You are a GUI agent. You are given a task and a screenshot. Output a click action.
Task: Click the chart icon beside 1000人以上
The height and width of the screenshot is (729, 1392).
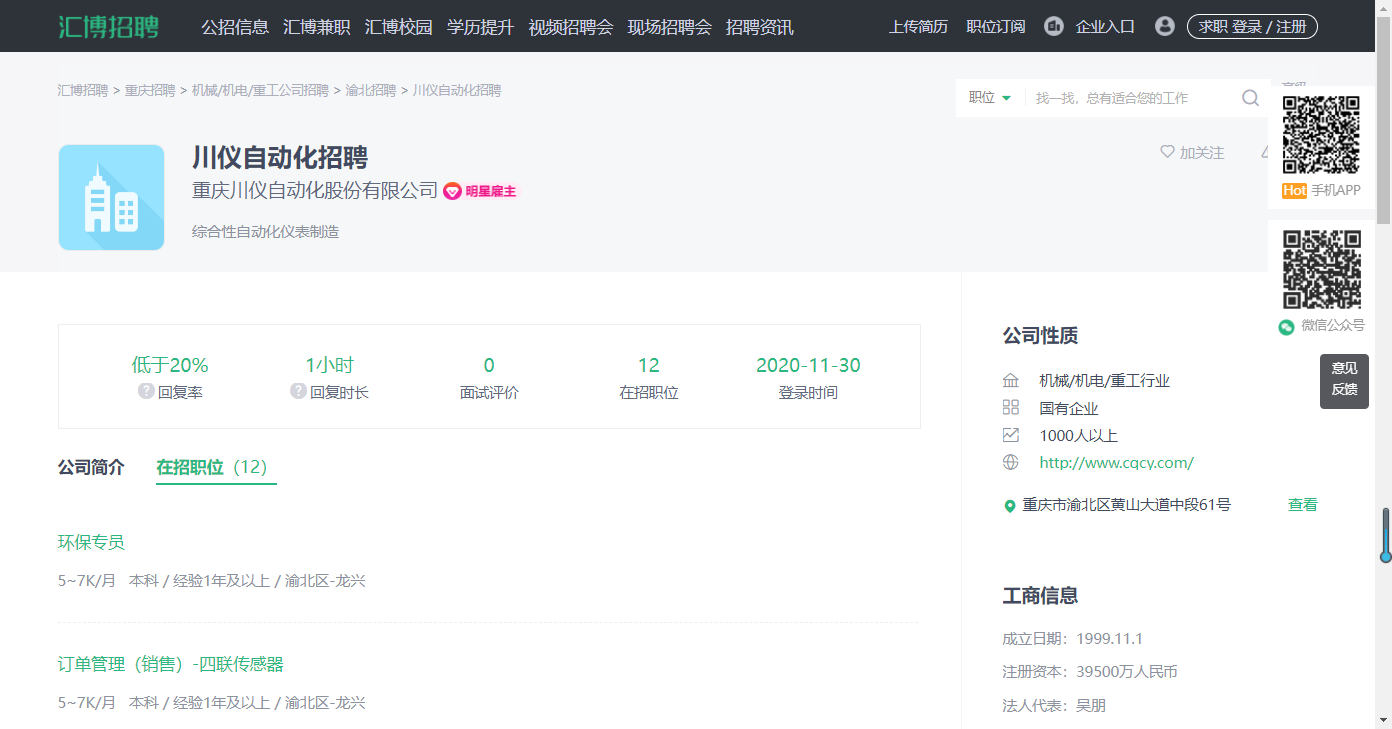click(x=1011, y=435)
